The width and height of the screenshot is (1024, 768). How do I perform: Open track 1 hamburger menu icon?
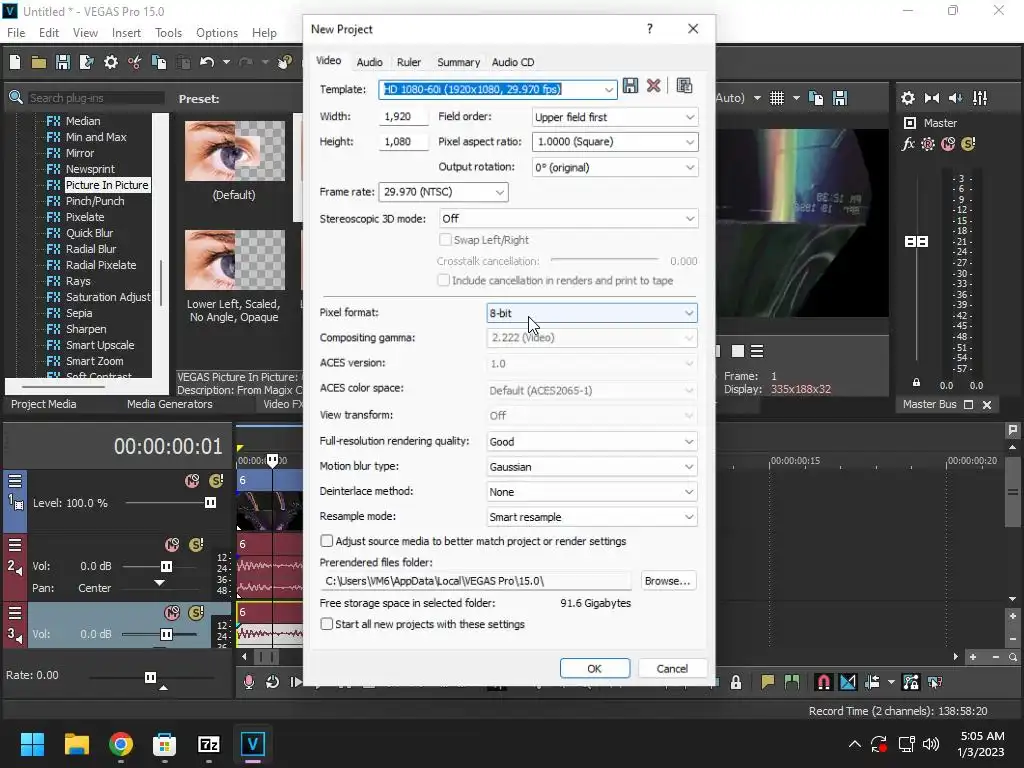pyautogui.click(x=15, y=481)
